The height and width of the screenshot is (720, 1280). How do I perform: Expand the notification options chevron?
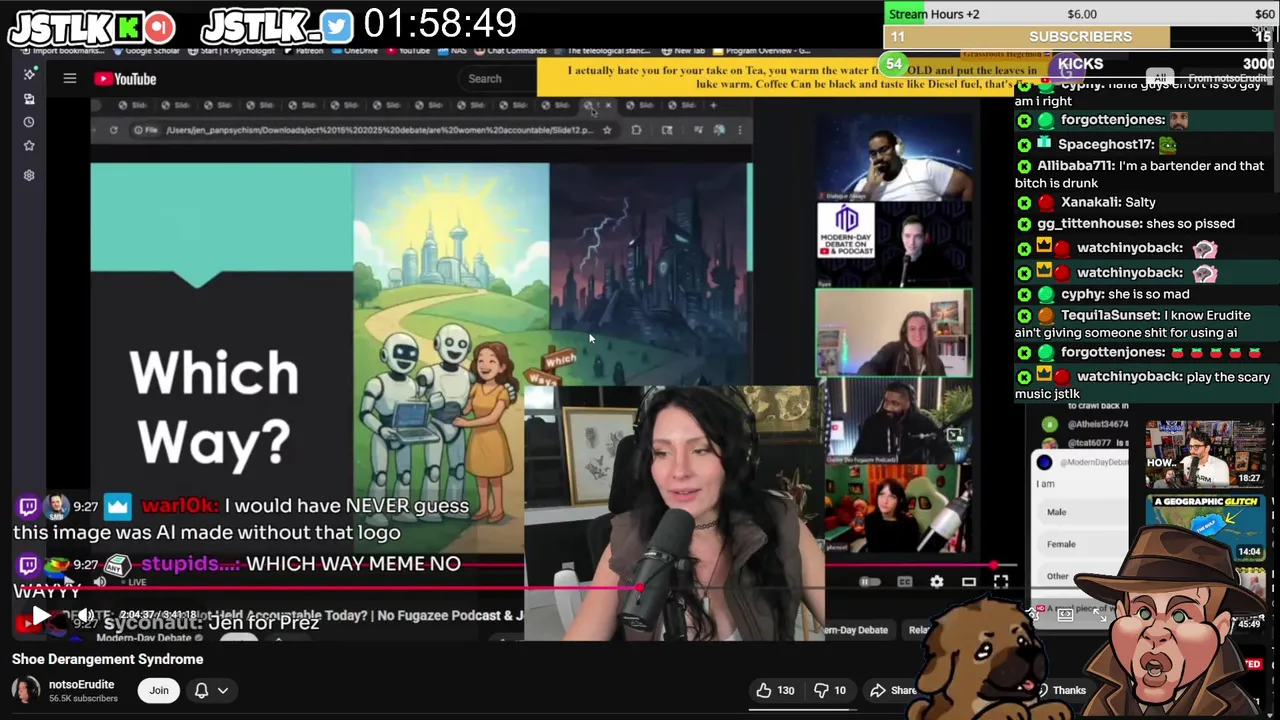[x=223, y=690]
